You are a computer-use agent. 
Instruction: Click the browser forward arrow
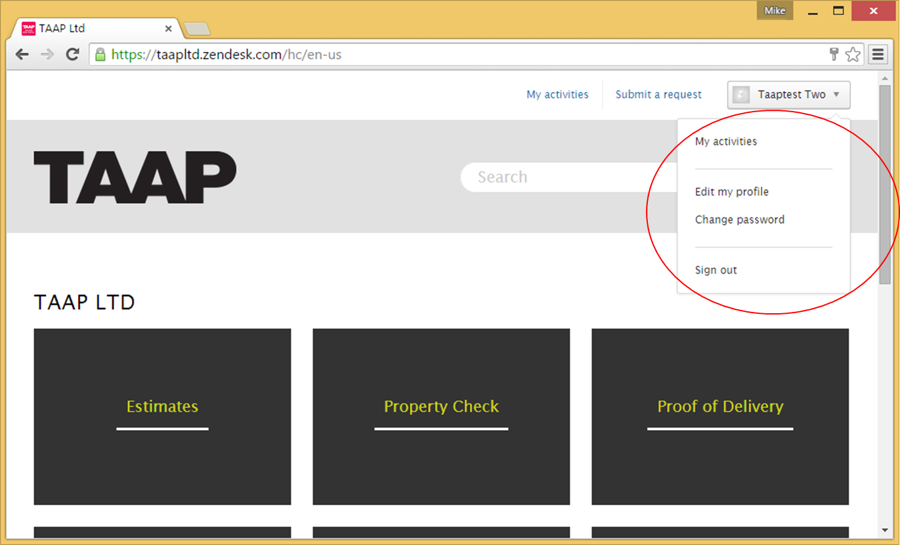(47, 55)
